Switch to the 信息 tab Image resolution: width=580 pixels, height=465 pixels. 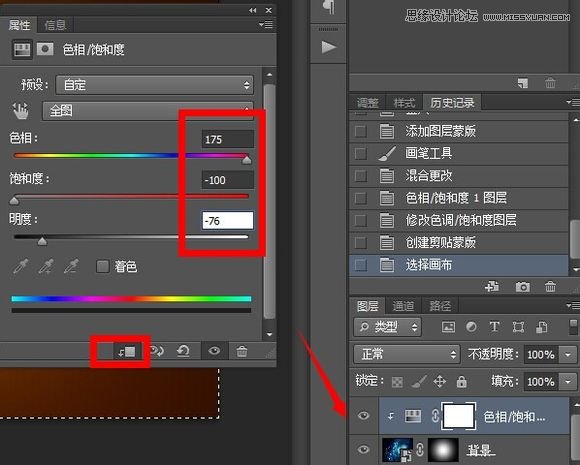point(55,25)
